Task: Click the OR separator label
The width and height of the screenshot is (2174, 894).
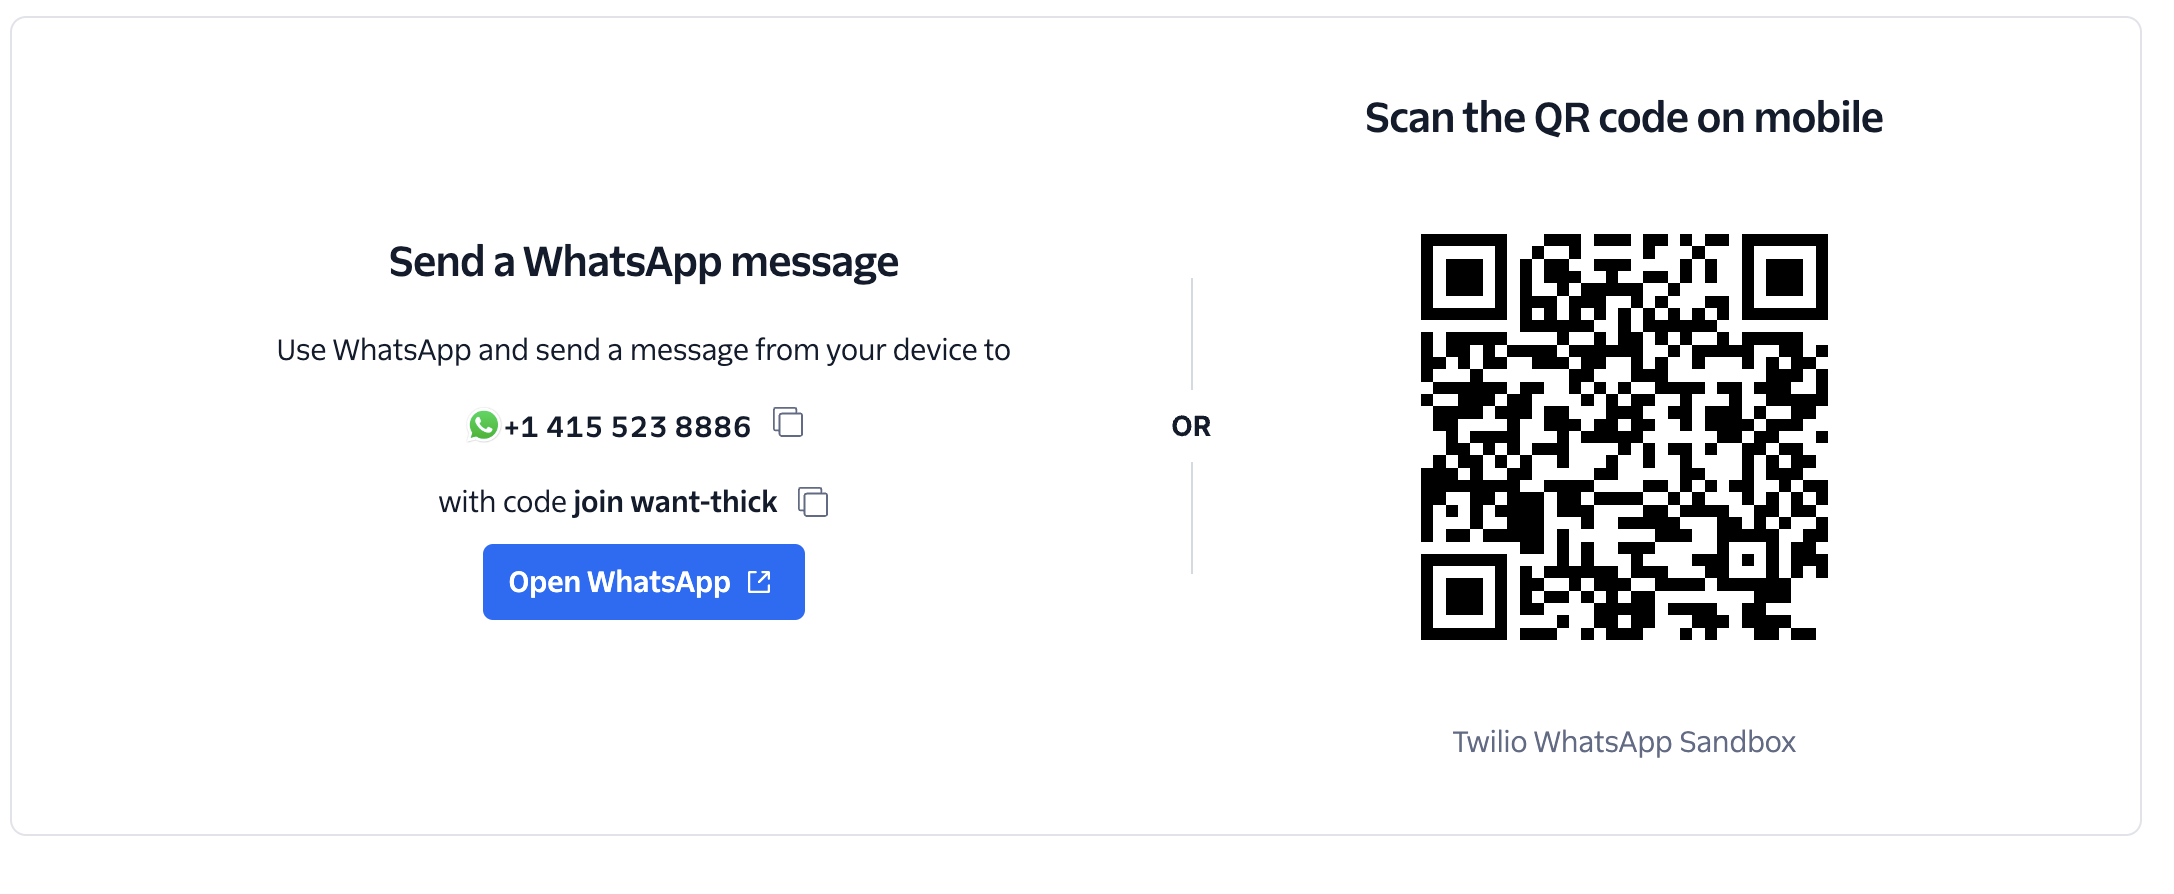Action: 1191,427
